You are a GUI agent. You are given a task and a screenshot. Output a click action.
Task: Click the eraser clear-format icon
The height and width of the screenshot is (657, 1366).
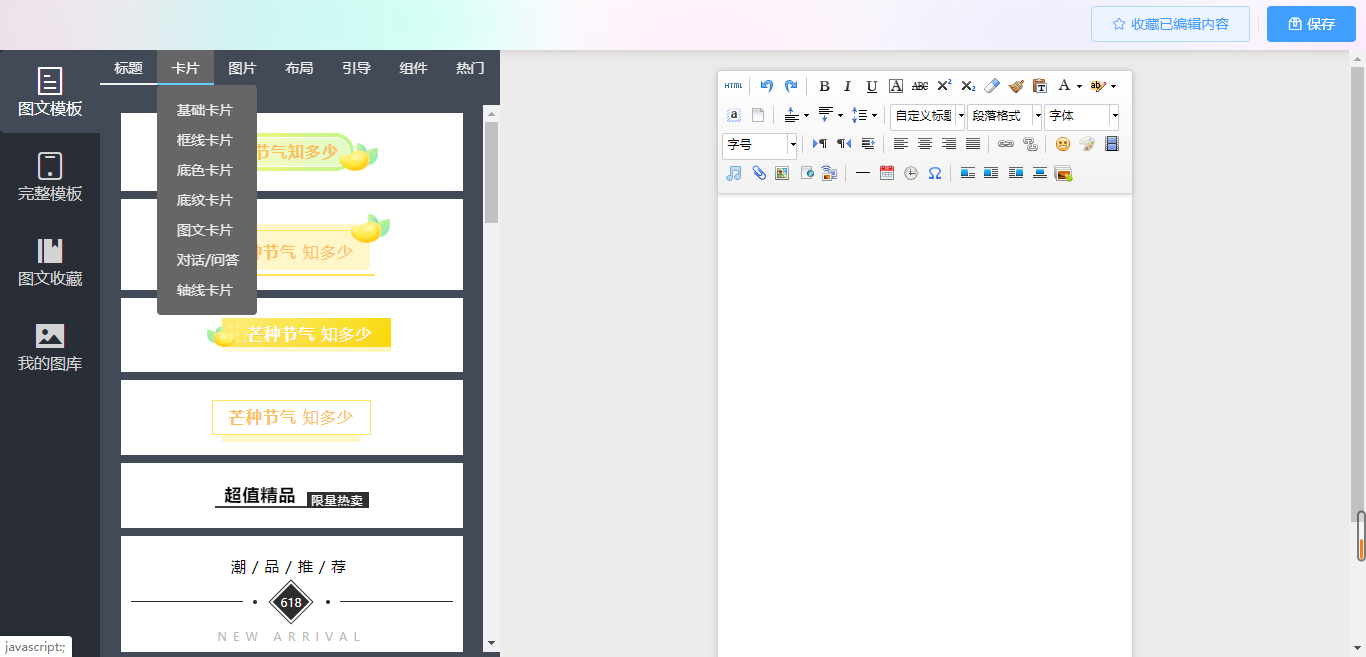tap(992, 86)
